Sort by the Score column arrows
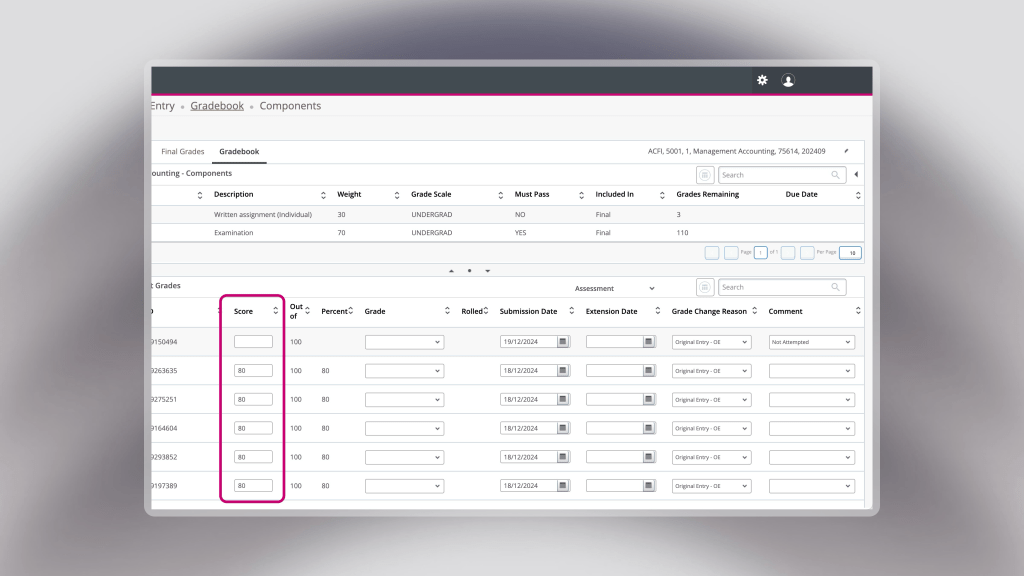Viewport: 1024px width, 576px height. pos(276,311)
